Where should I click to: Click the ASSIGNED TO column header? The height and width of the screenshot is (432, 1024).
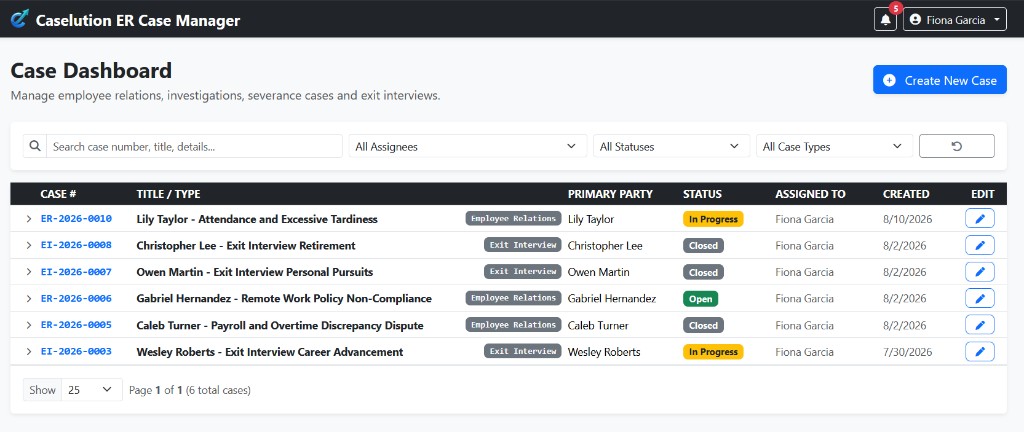(810, 194)
